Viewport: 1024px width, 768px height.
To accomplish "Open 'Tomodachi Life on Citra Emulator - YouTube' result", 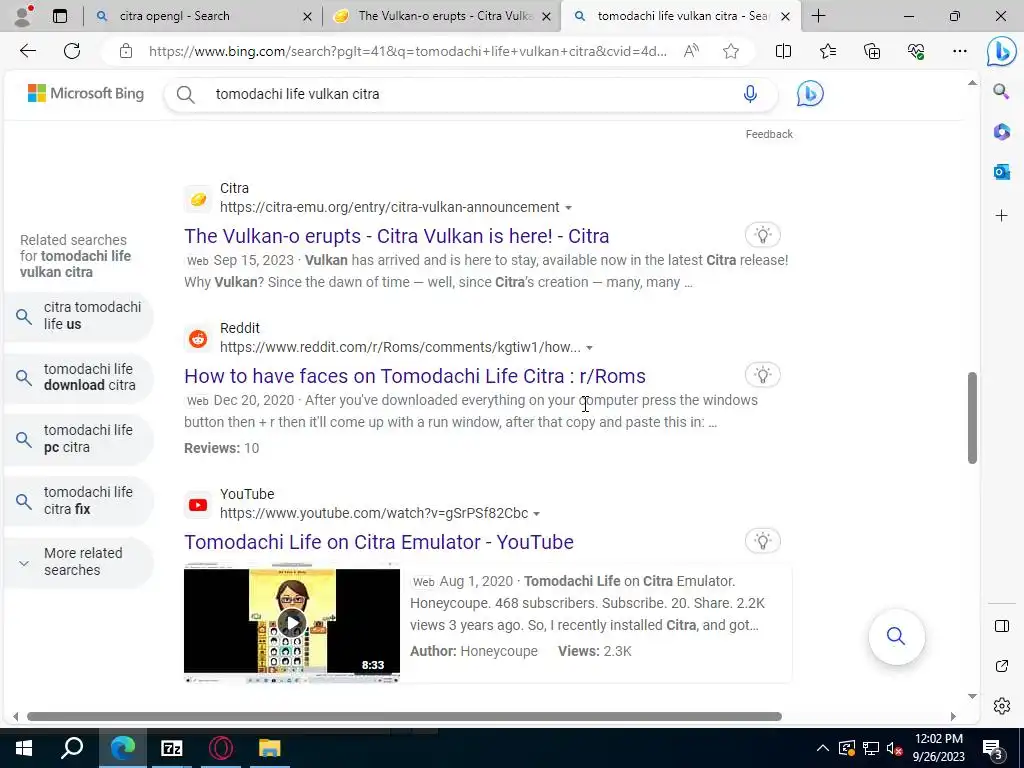I will click(x=379, y=542).
